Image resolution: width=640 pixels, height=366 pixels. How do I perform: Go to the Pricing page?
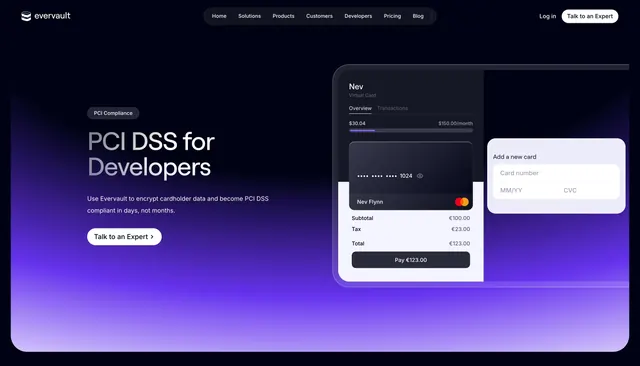pyautogui.click(x=392, y=16)
